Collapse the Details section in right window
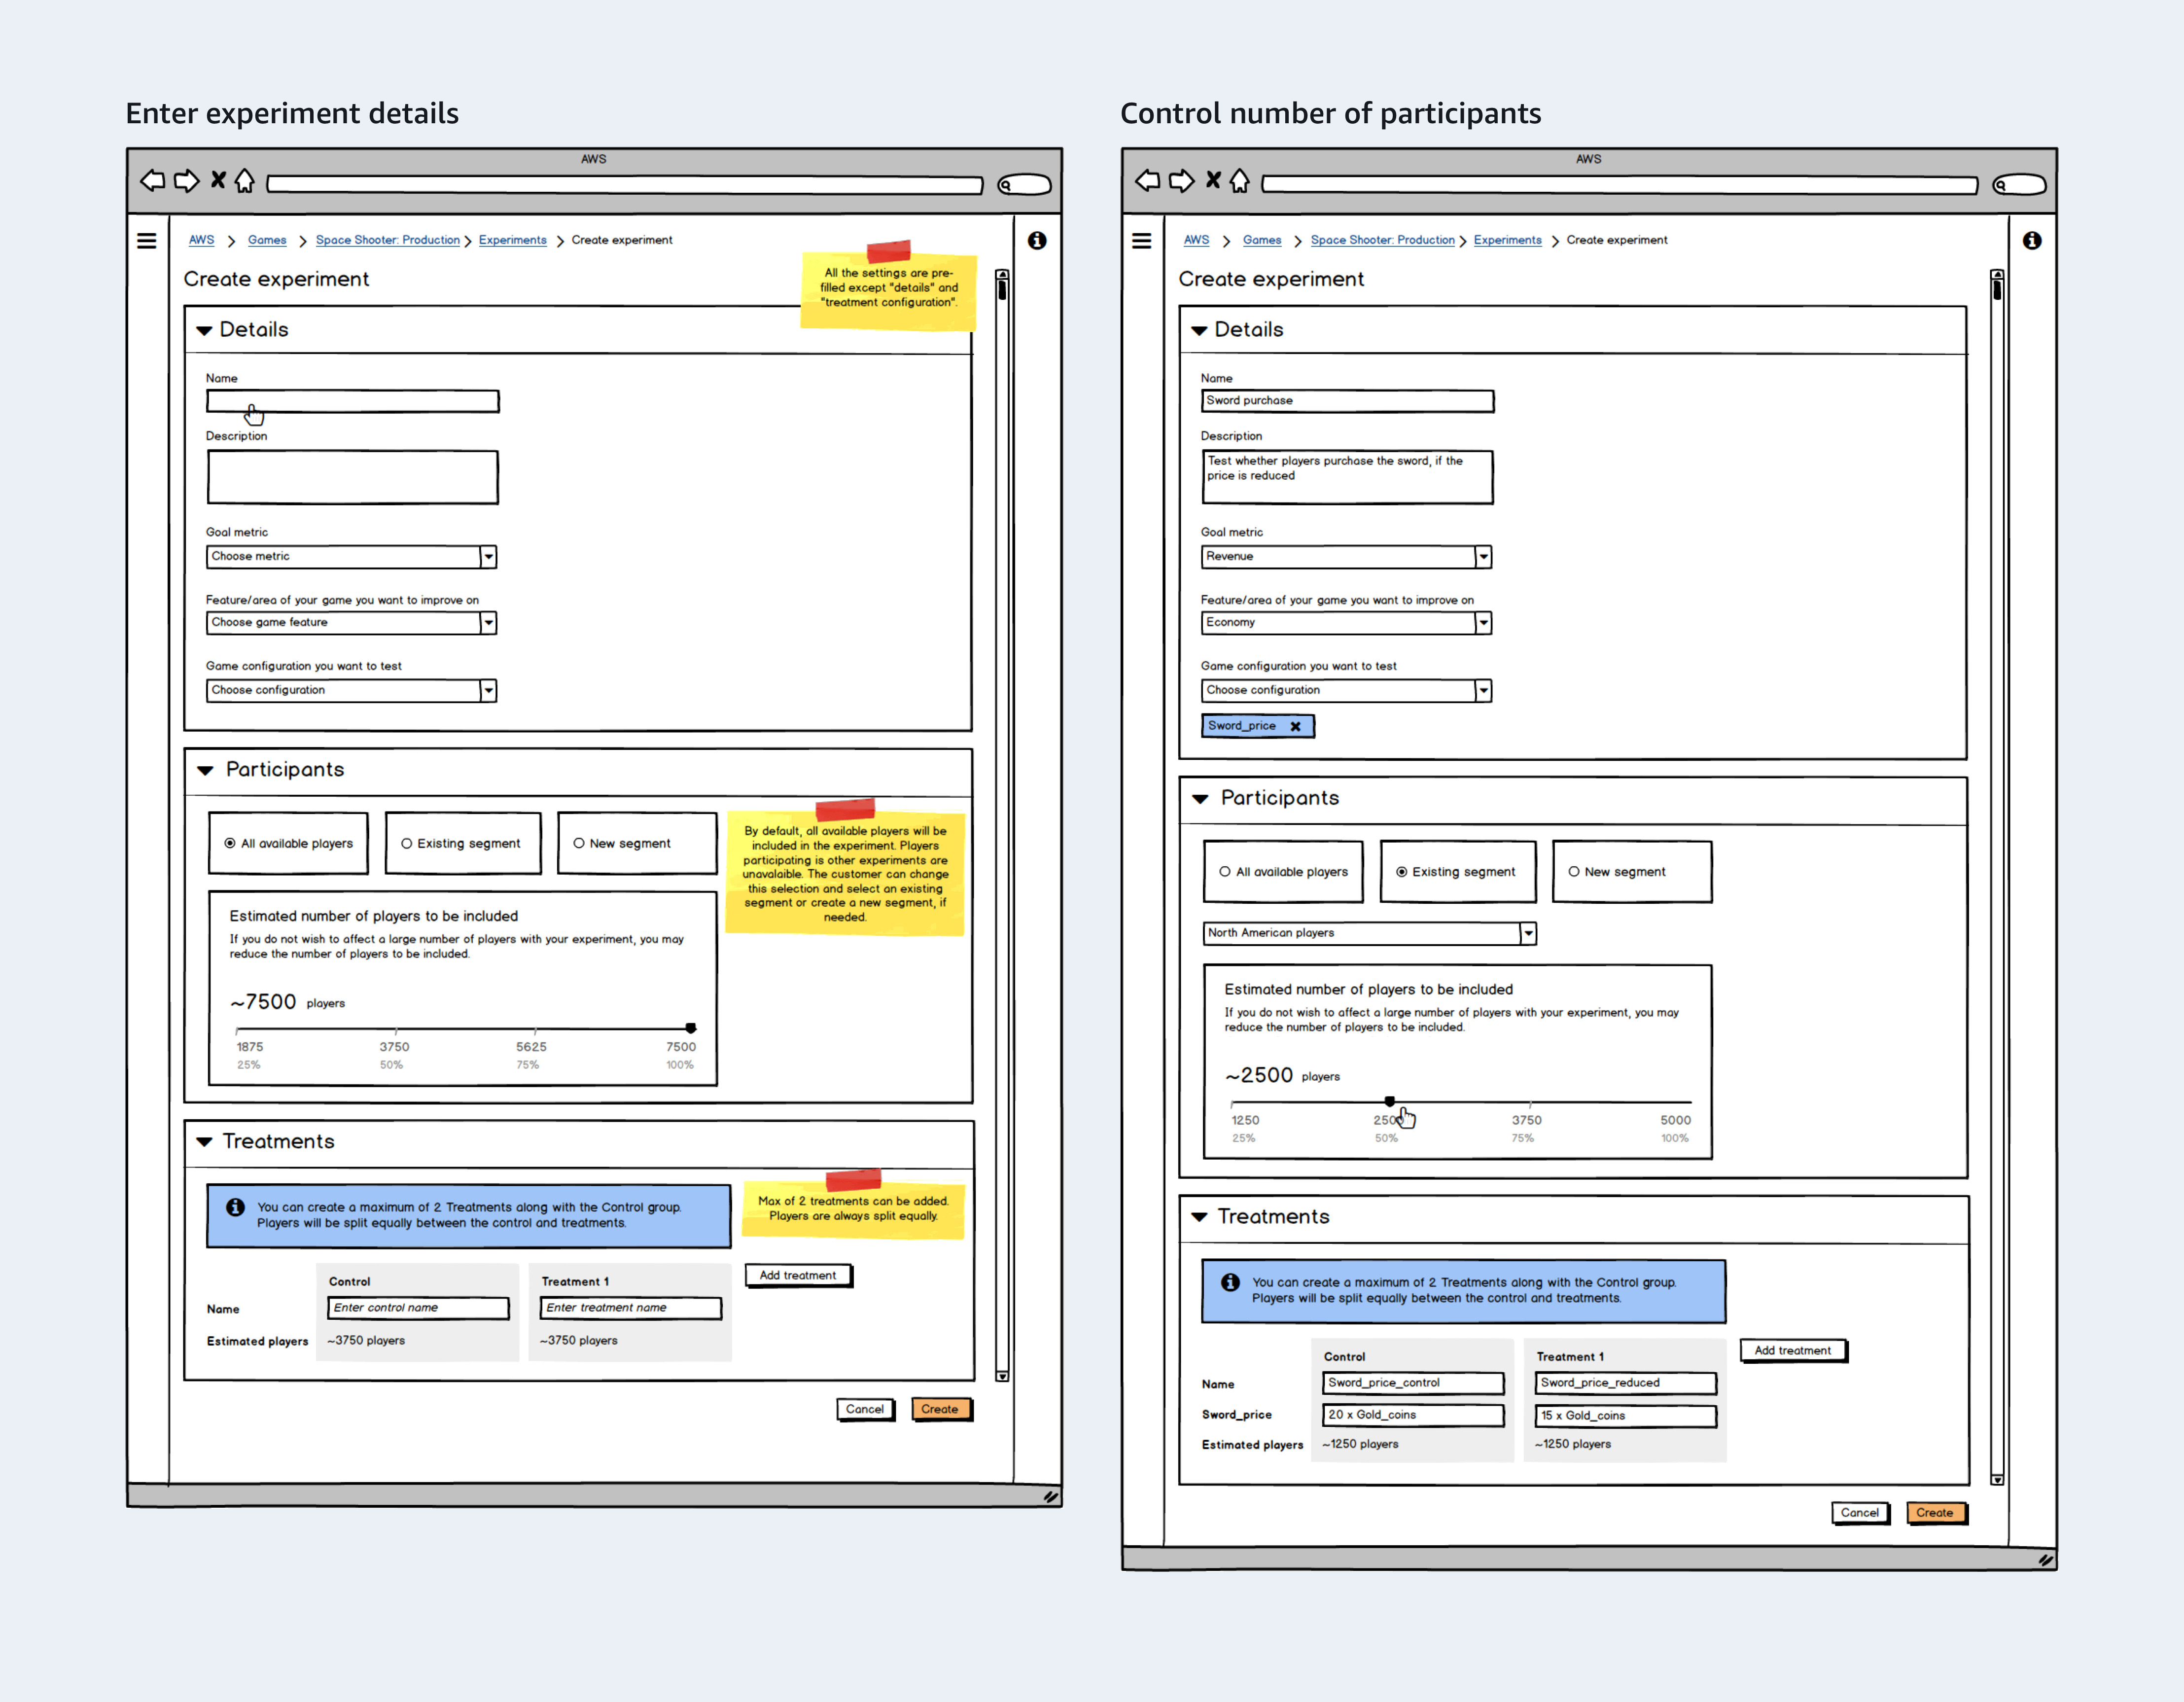 (1199, 331)
